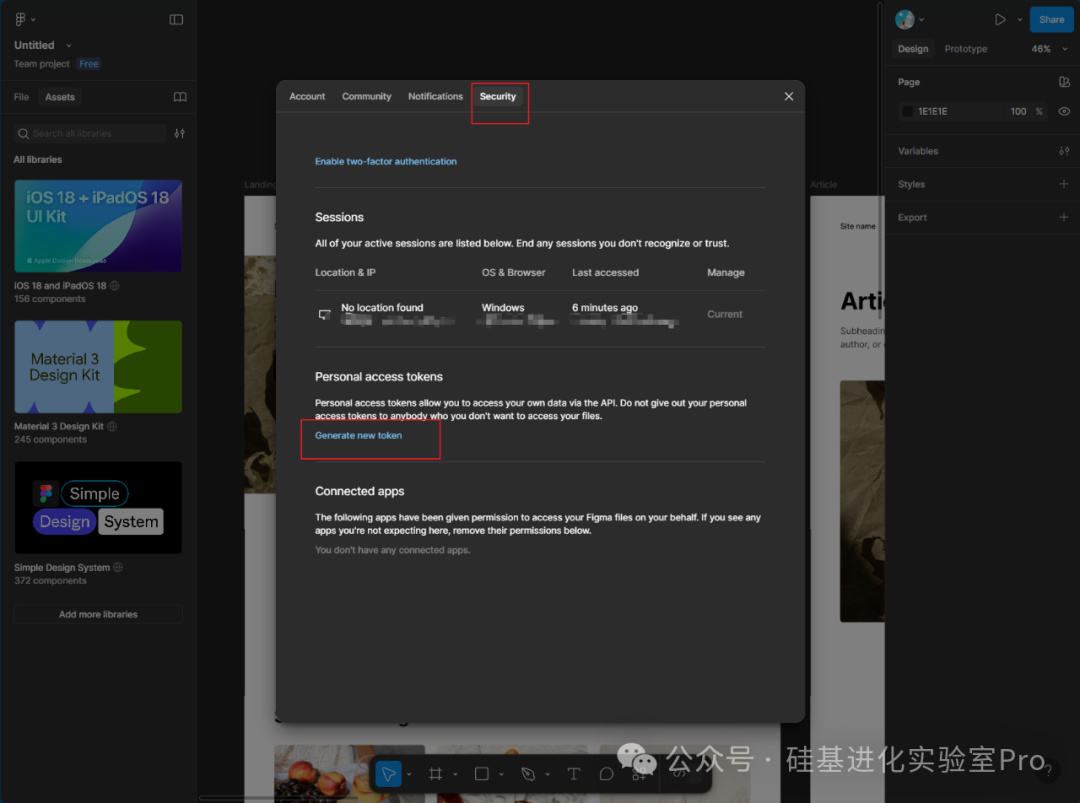This screenshot has width=1080, height=803.
Task: Open the Simple Design System thumbnail
Action: [x=98, y=508]
